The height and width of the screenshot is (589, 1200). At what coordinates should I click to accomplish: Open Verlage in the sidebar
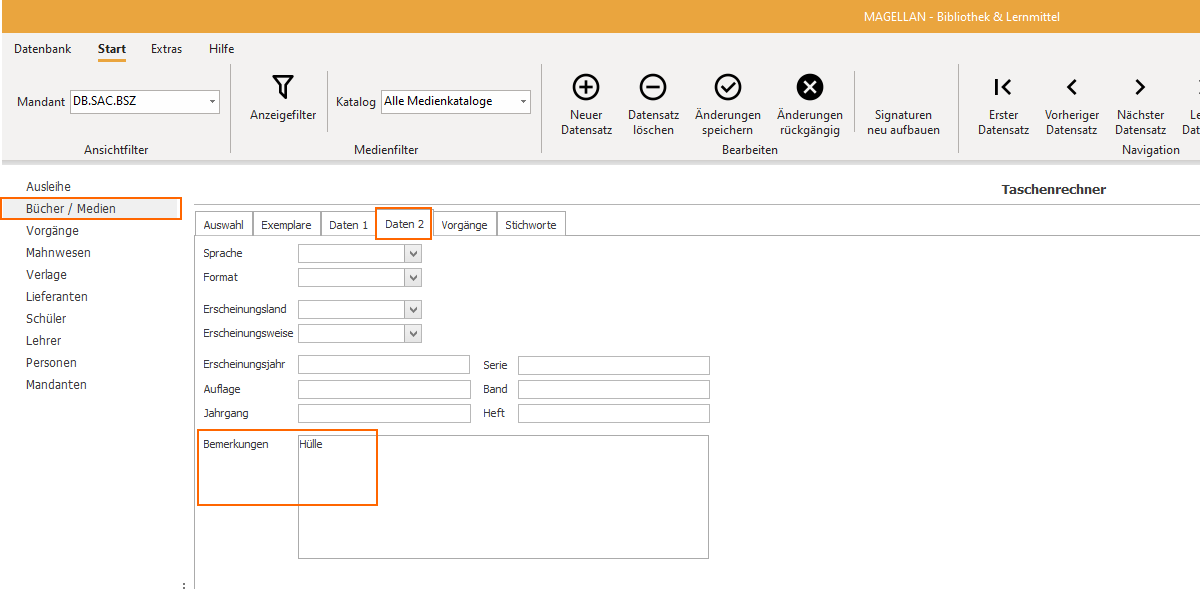pos(46,275)
